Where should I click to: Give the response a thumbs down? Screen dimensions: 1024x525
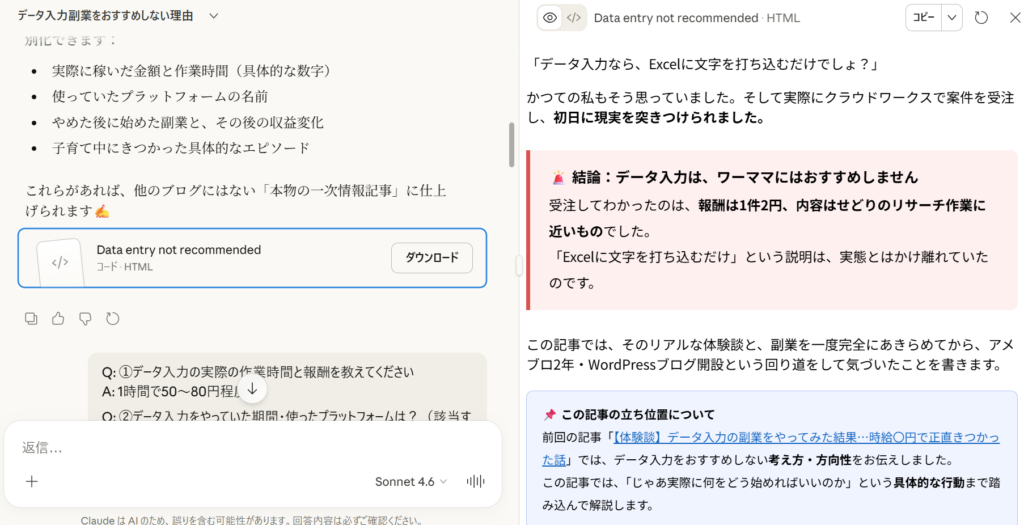[85, 319]
